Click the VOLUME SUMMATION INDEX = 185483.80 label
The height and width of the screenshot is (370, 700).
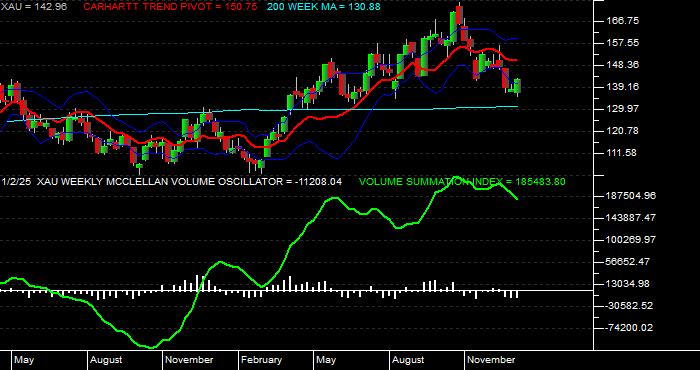(462, 182)
